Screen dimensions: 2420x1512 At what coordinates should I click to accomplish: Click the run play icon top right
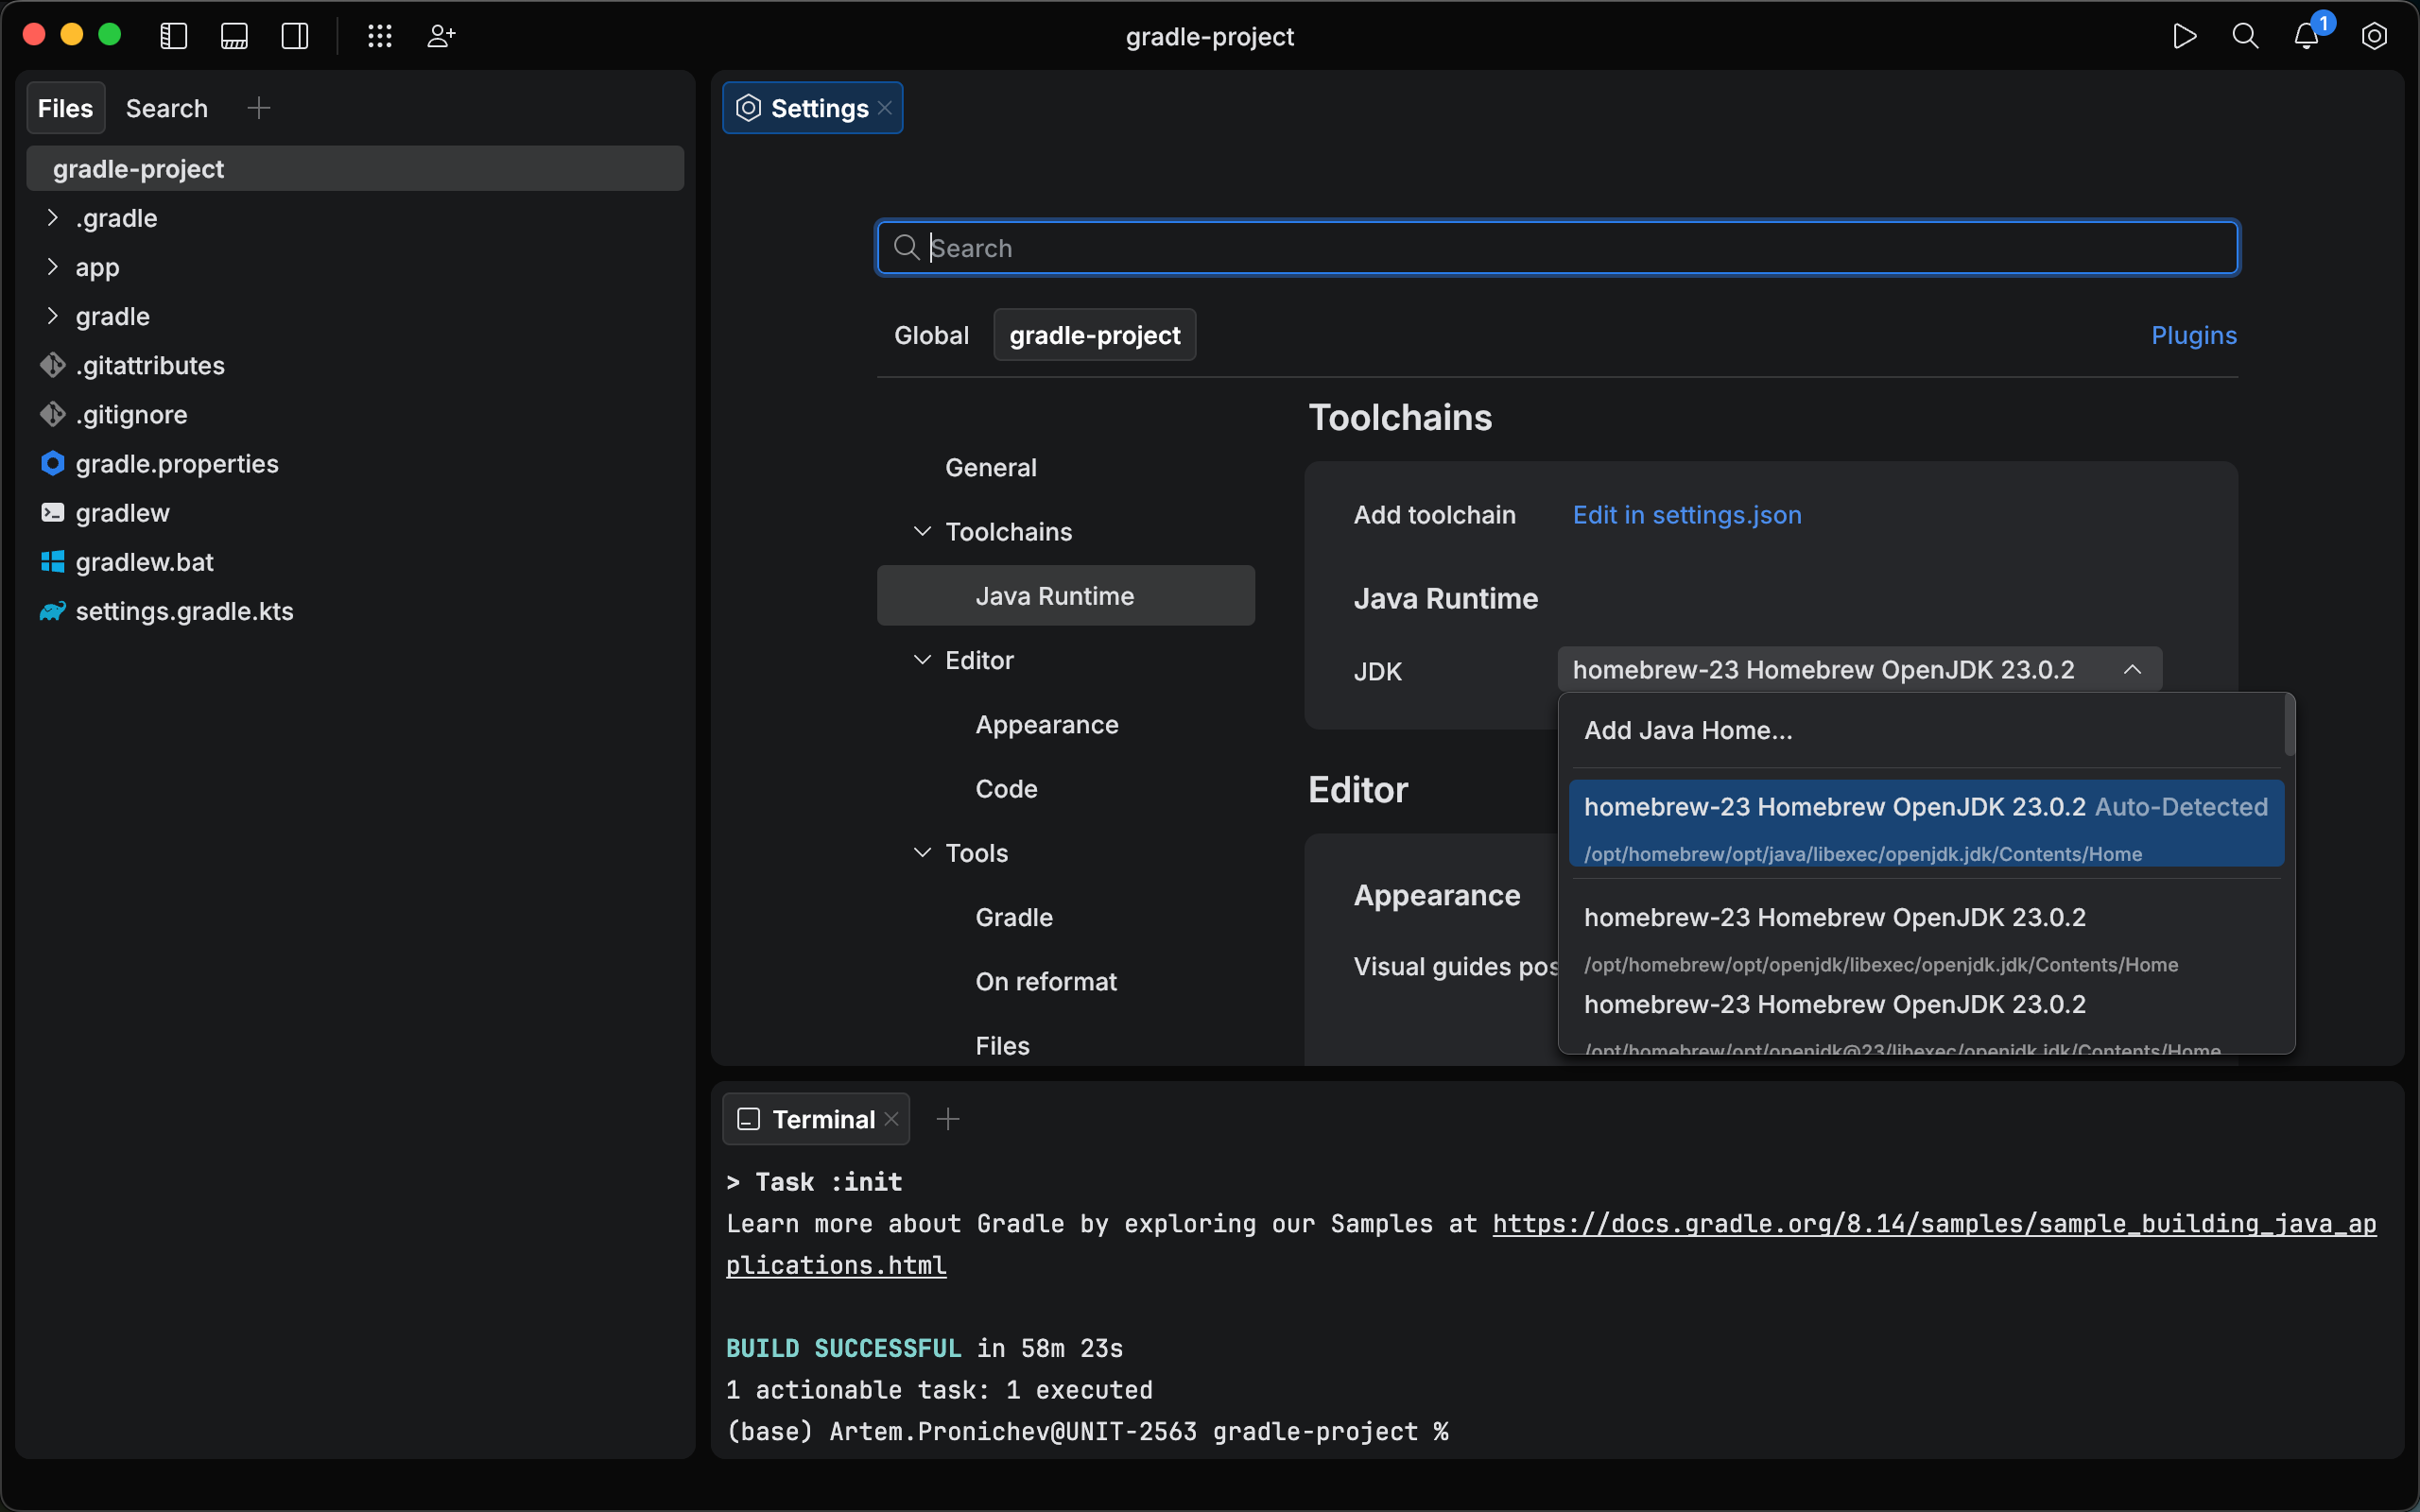2186,36
